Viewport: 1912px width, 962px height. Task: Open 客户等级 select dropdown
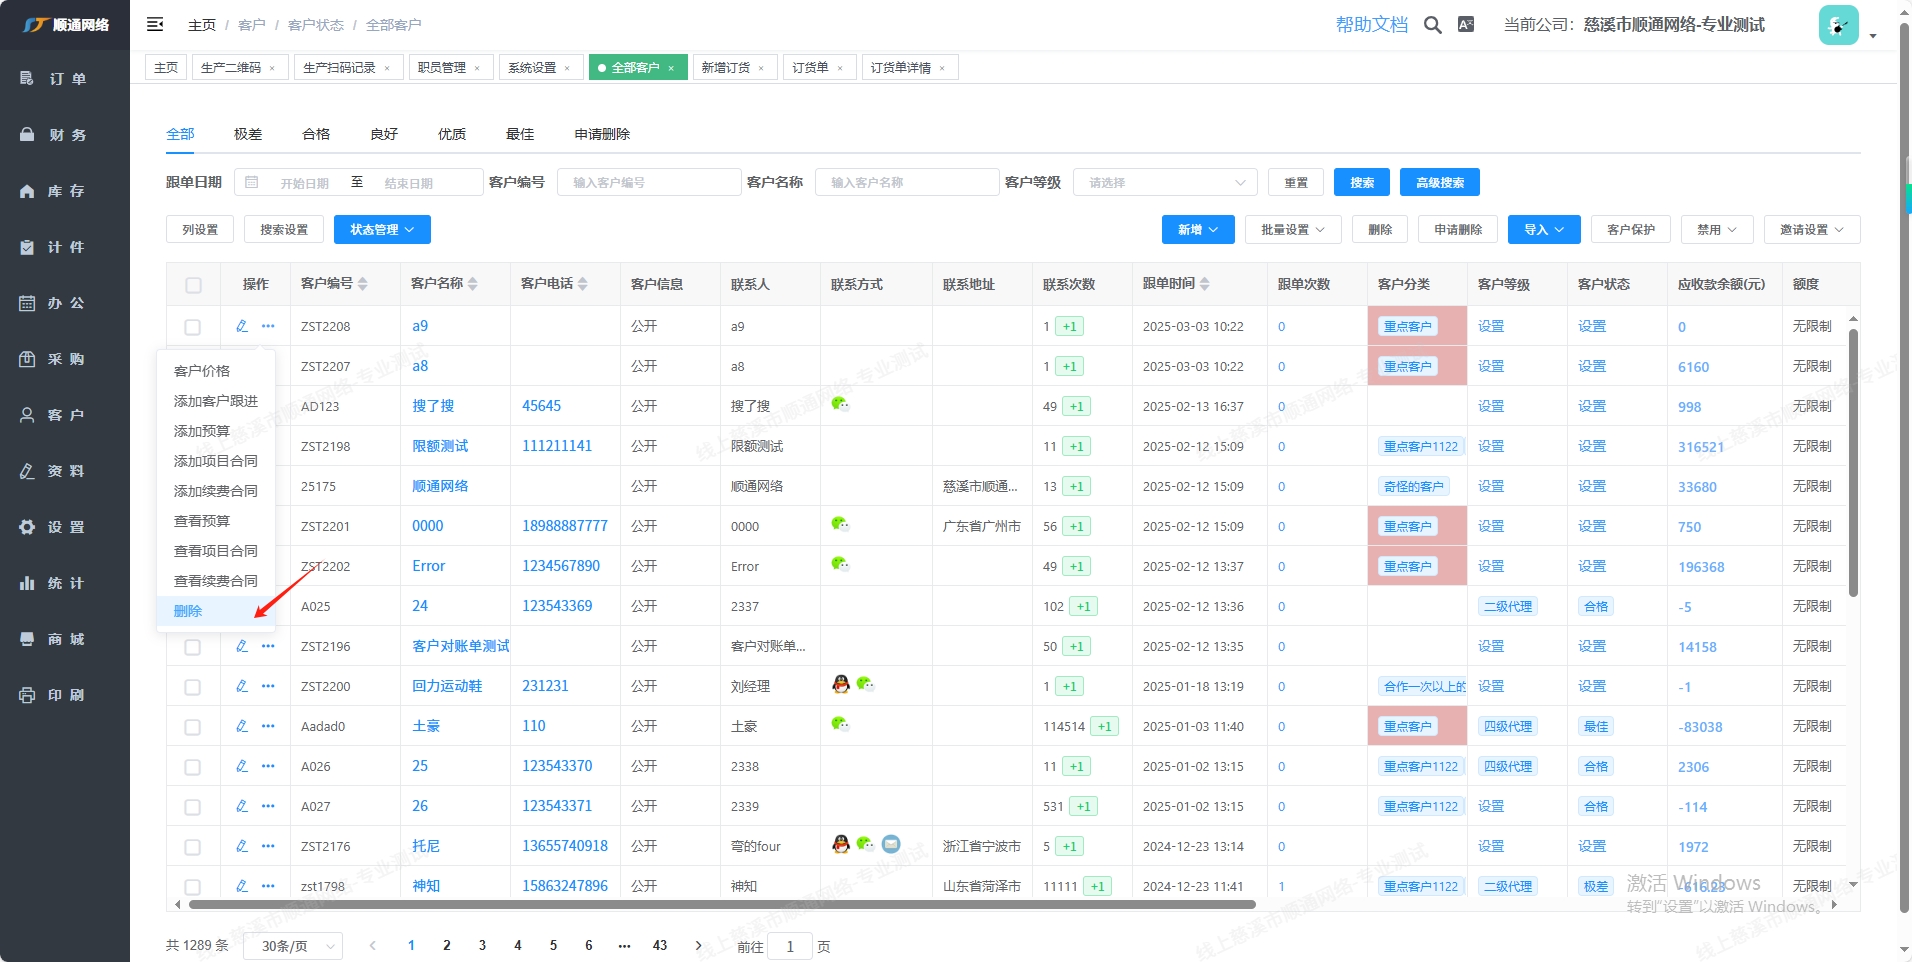click(x=1165, y=182)
